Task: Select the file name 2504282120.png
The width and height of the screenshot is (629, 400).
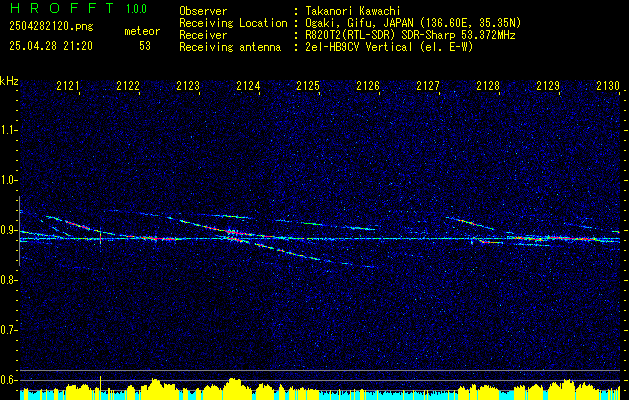Action: [51, 26]
